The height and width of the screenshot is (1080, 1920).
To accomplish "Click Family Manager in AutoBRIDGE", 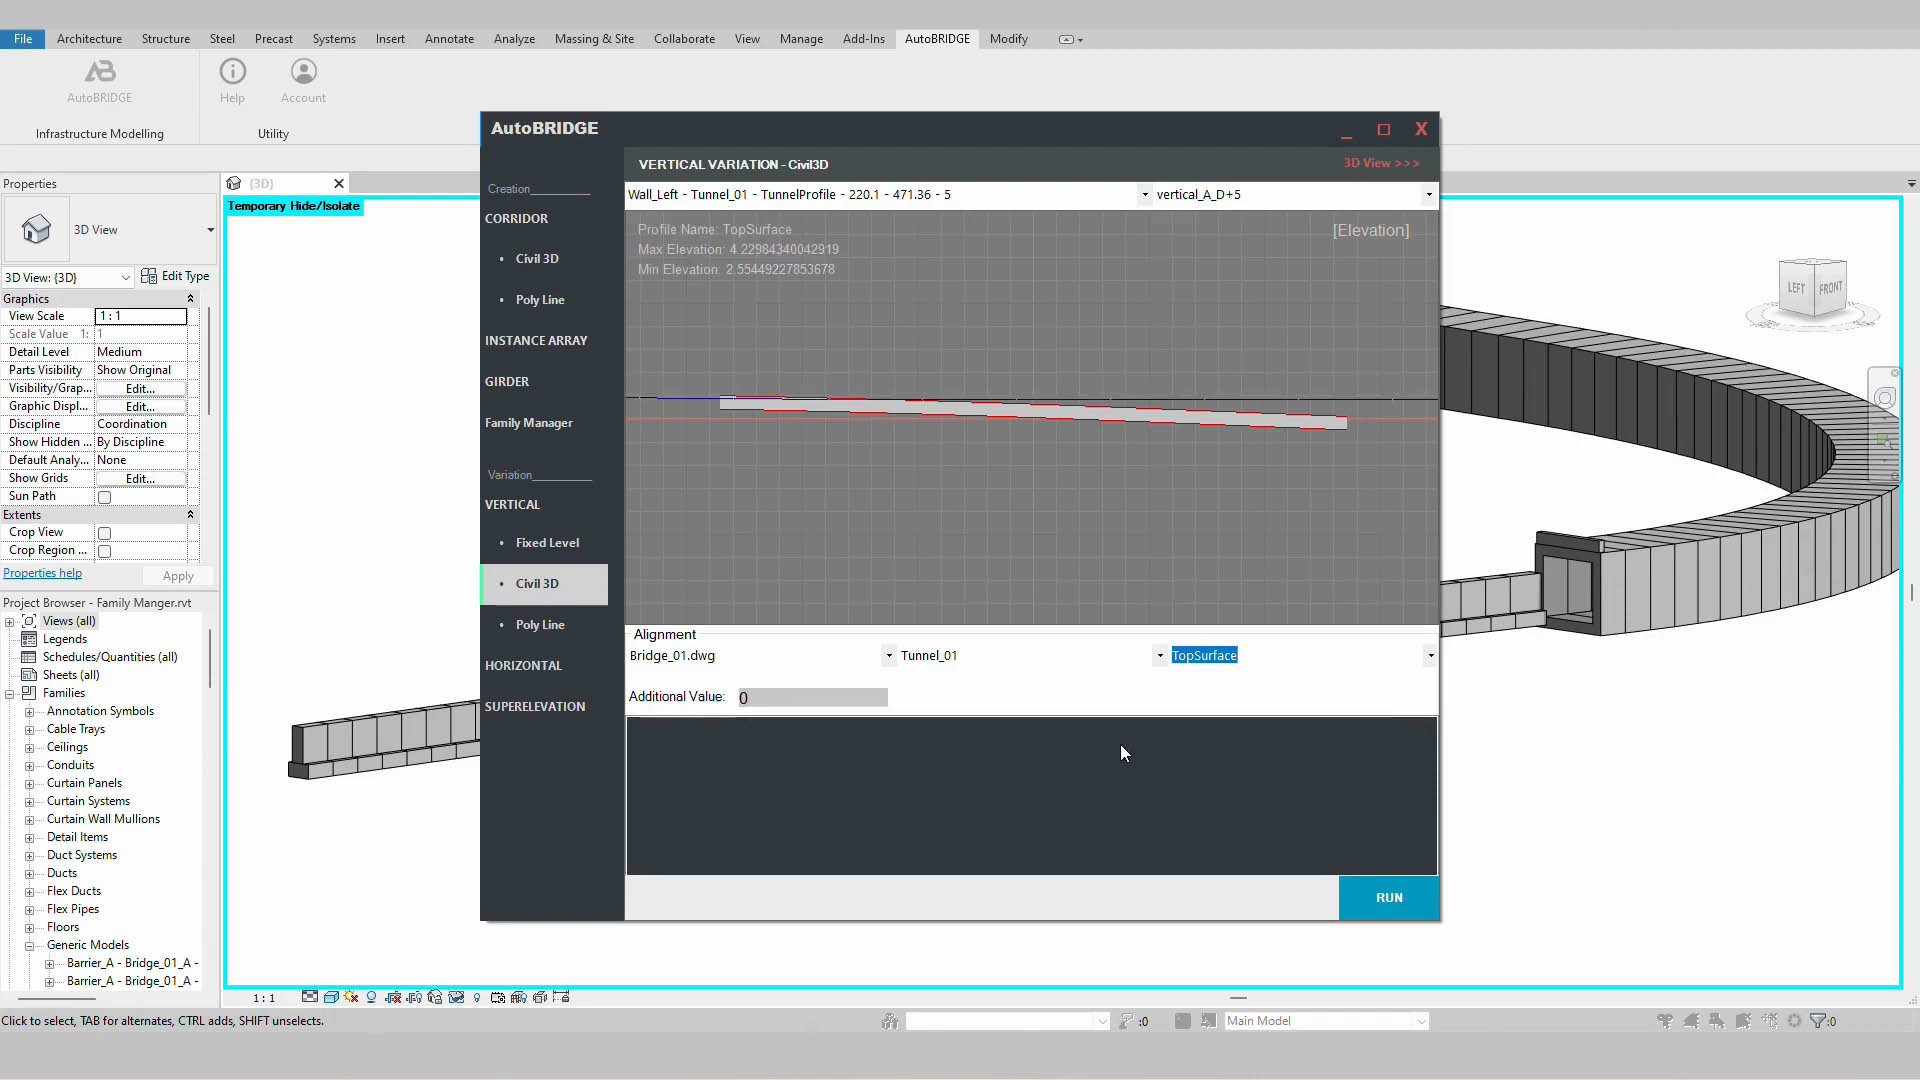I will click(529, 422).
